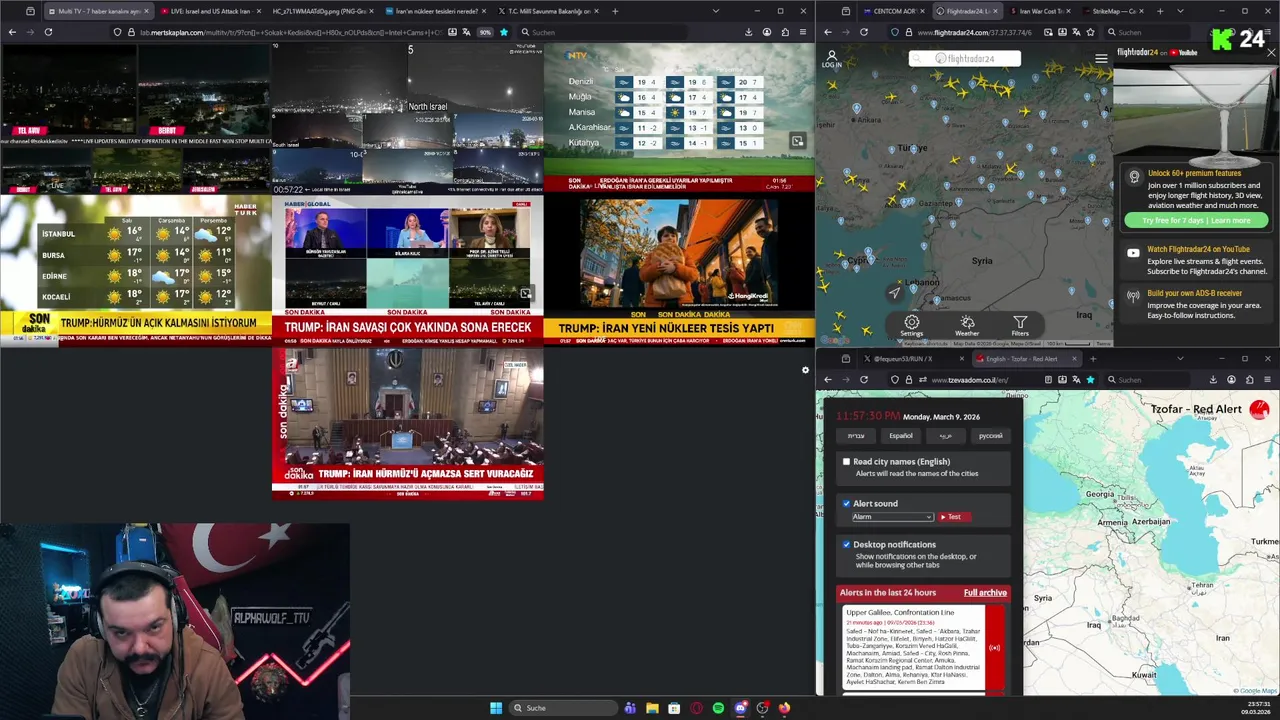Toggle the Alert sound checkbox
Viewport: 1280px width, 720px height.
pyautogui.click(x=846, y=504)
